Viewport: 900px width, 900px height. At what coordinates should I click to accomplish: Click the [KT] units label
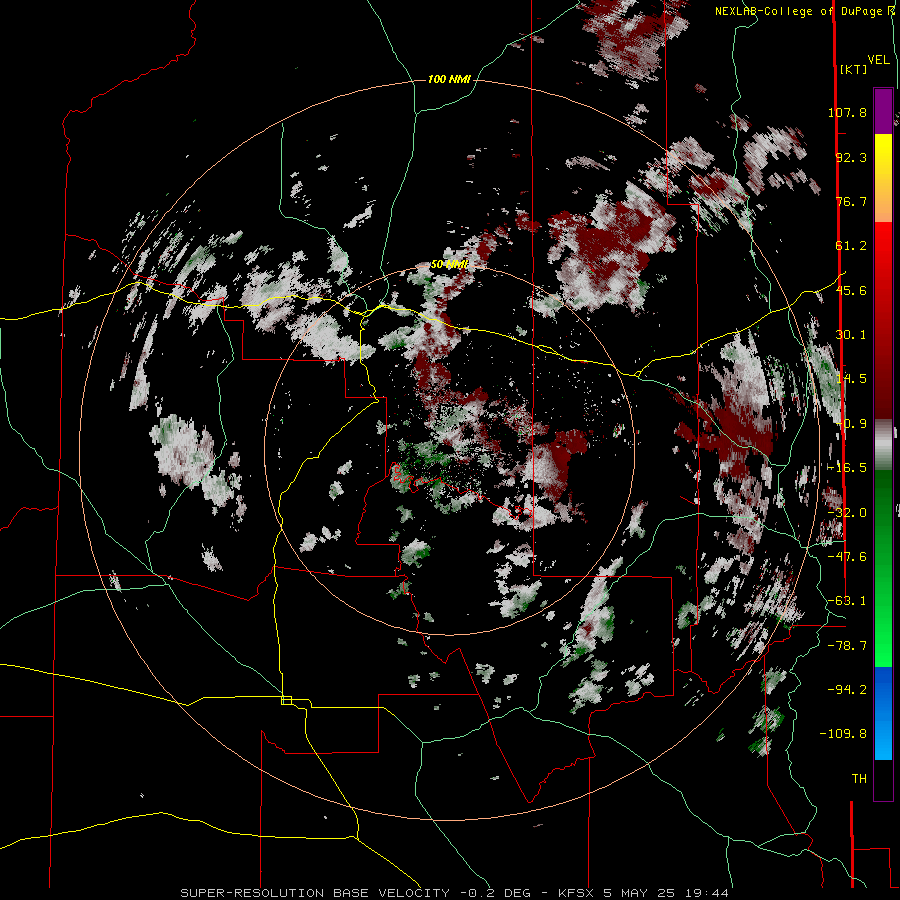click(x=854, y=69)
